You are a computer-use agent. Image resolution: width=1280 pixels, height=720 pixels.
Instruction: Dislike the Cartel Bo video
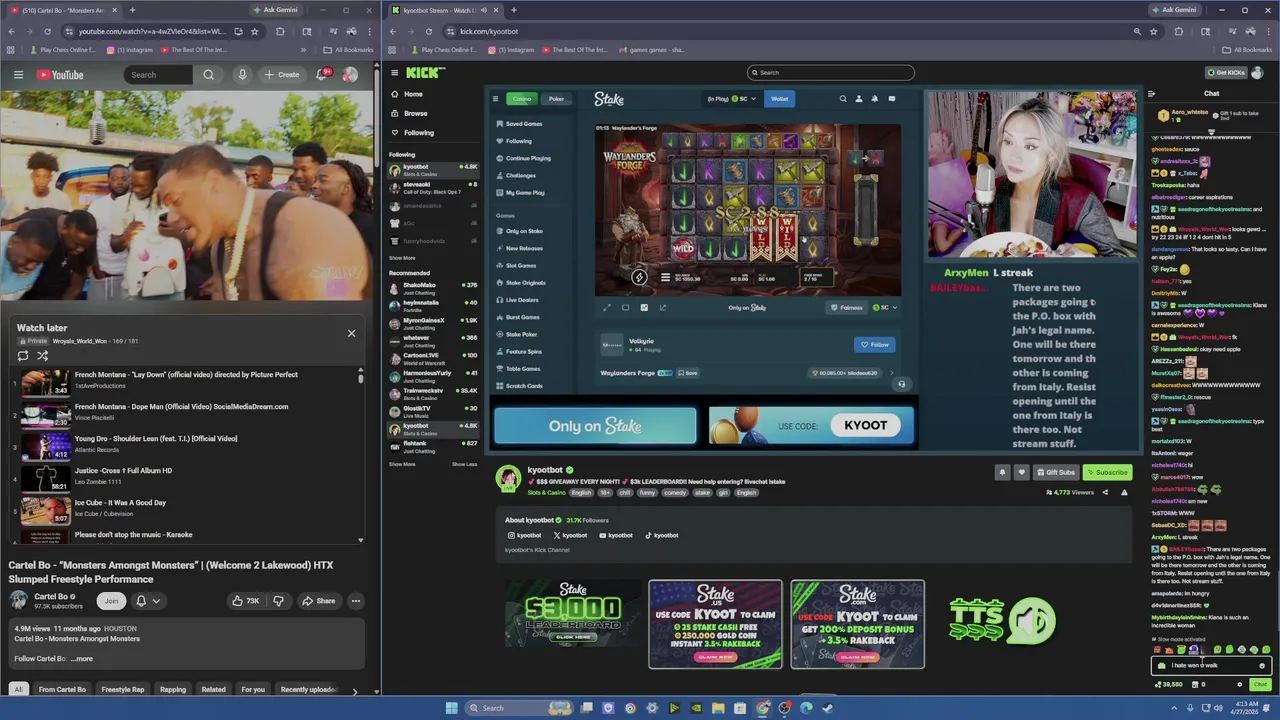279,601
